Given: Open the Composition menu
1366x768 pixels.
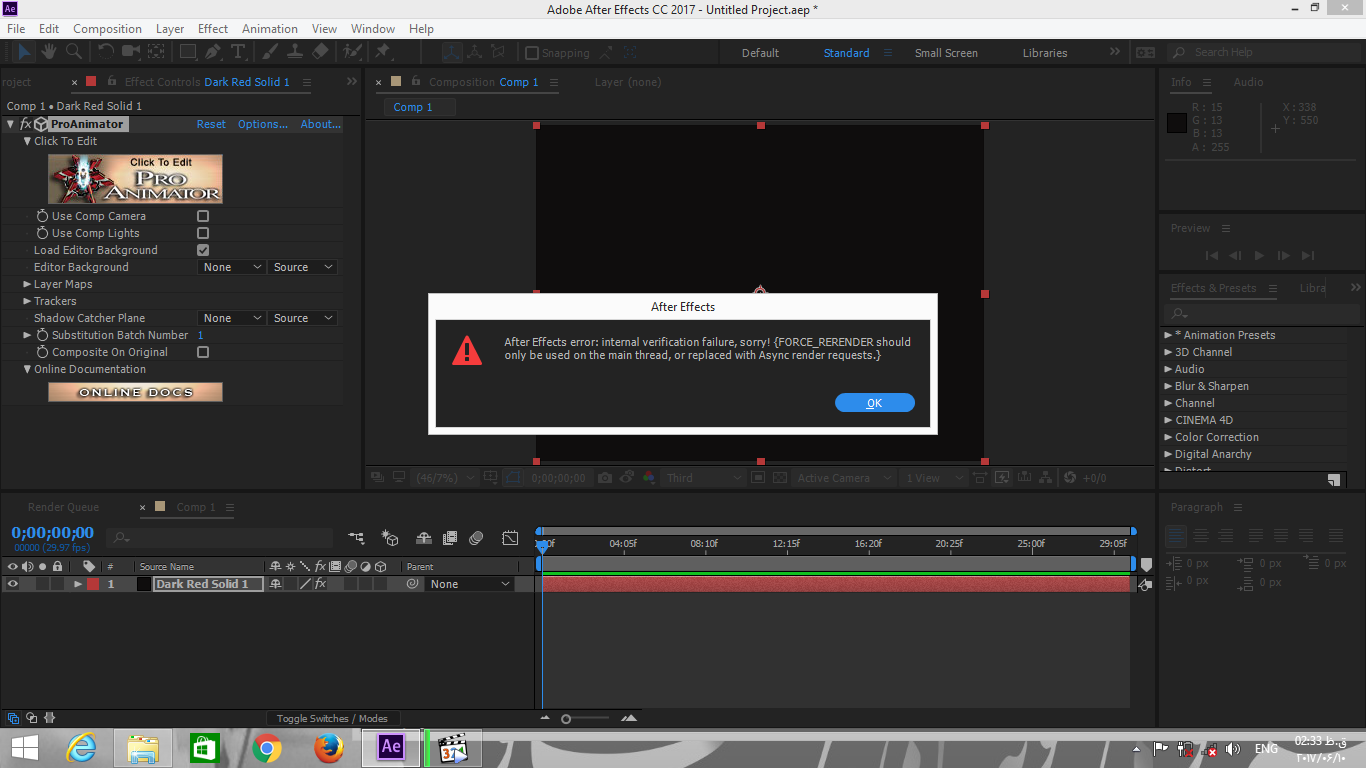Looking at the screenshot, I should (107, 29).
